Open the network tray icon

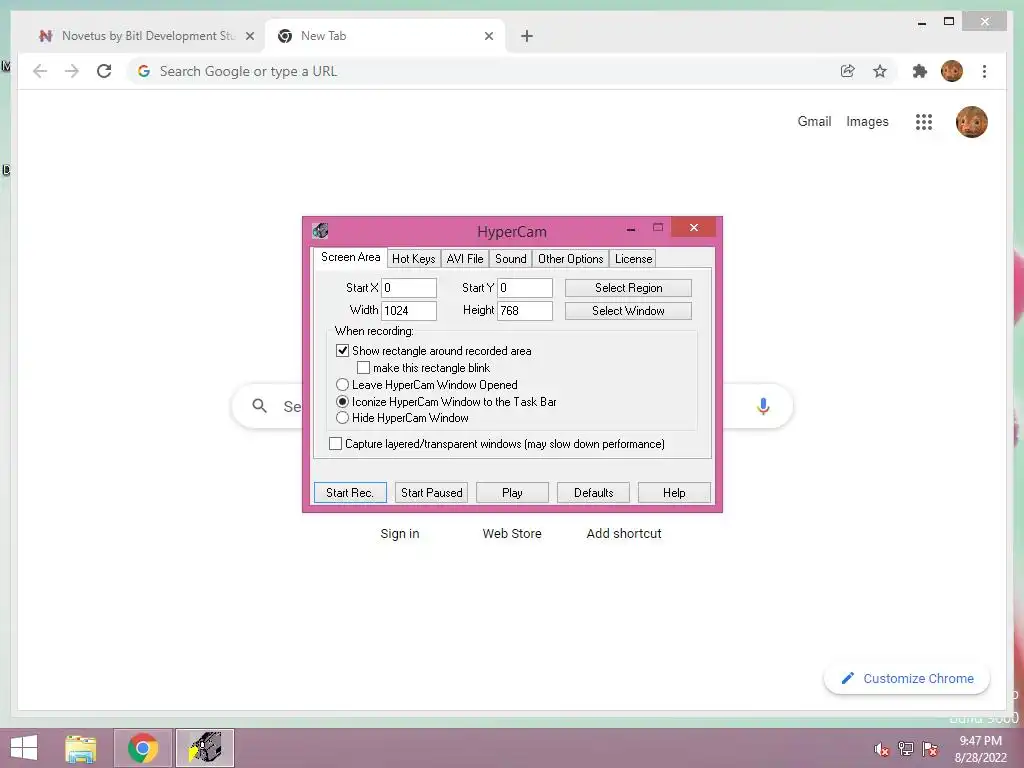tap(906, 749)
